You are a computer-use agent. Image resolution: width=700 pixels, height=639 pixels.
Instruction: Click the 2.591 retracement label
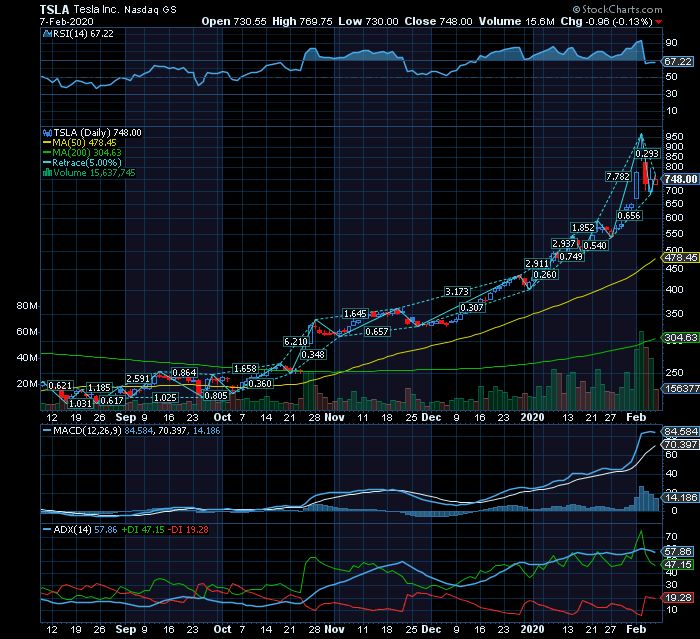click(x=138, y=379)
